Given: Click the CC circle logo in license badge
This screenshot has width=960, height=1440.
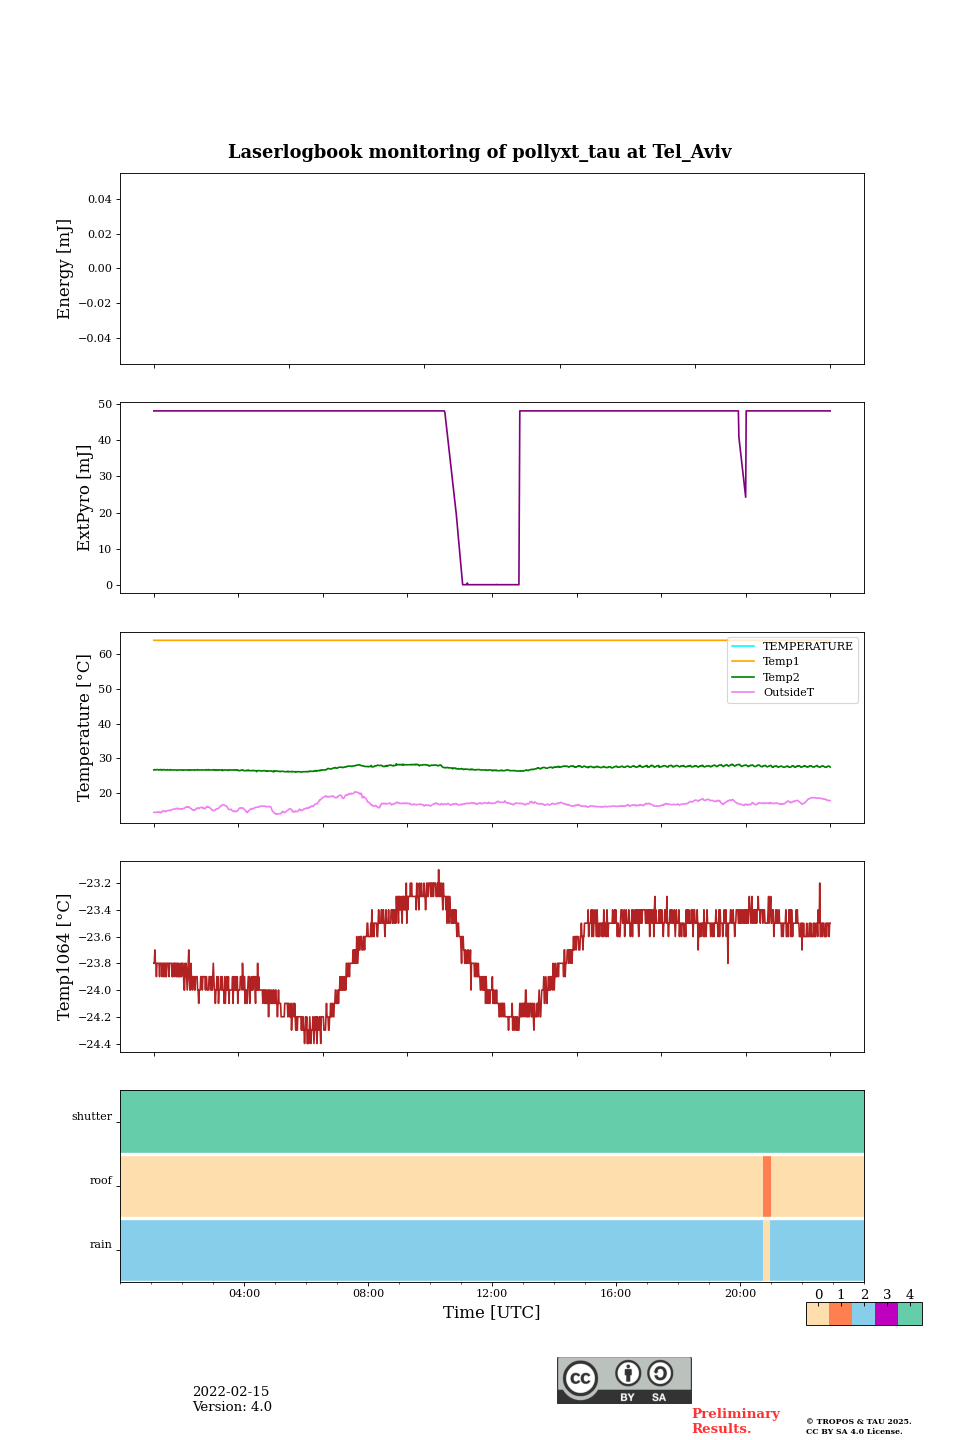Looking at the screenshot, I should [x=580, y=1378].
